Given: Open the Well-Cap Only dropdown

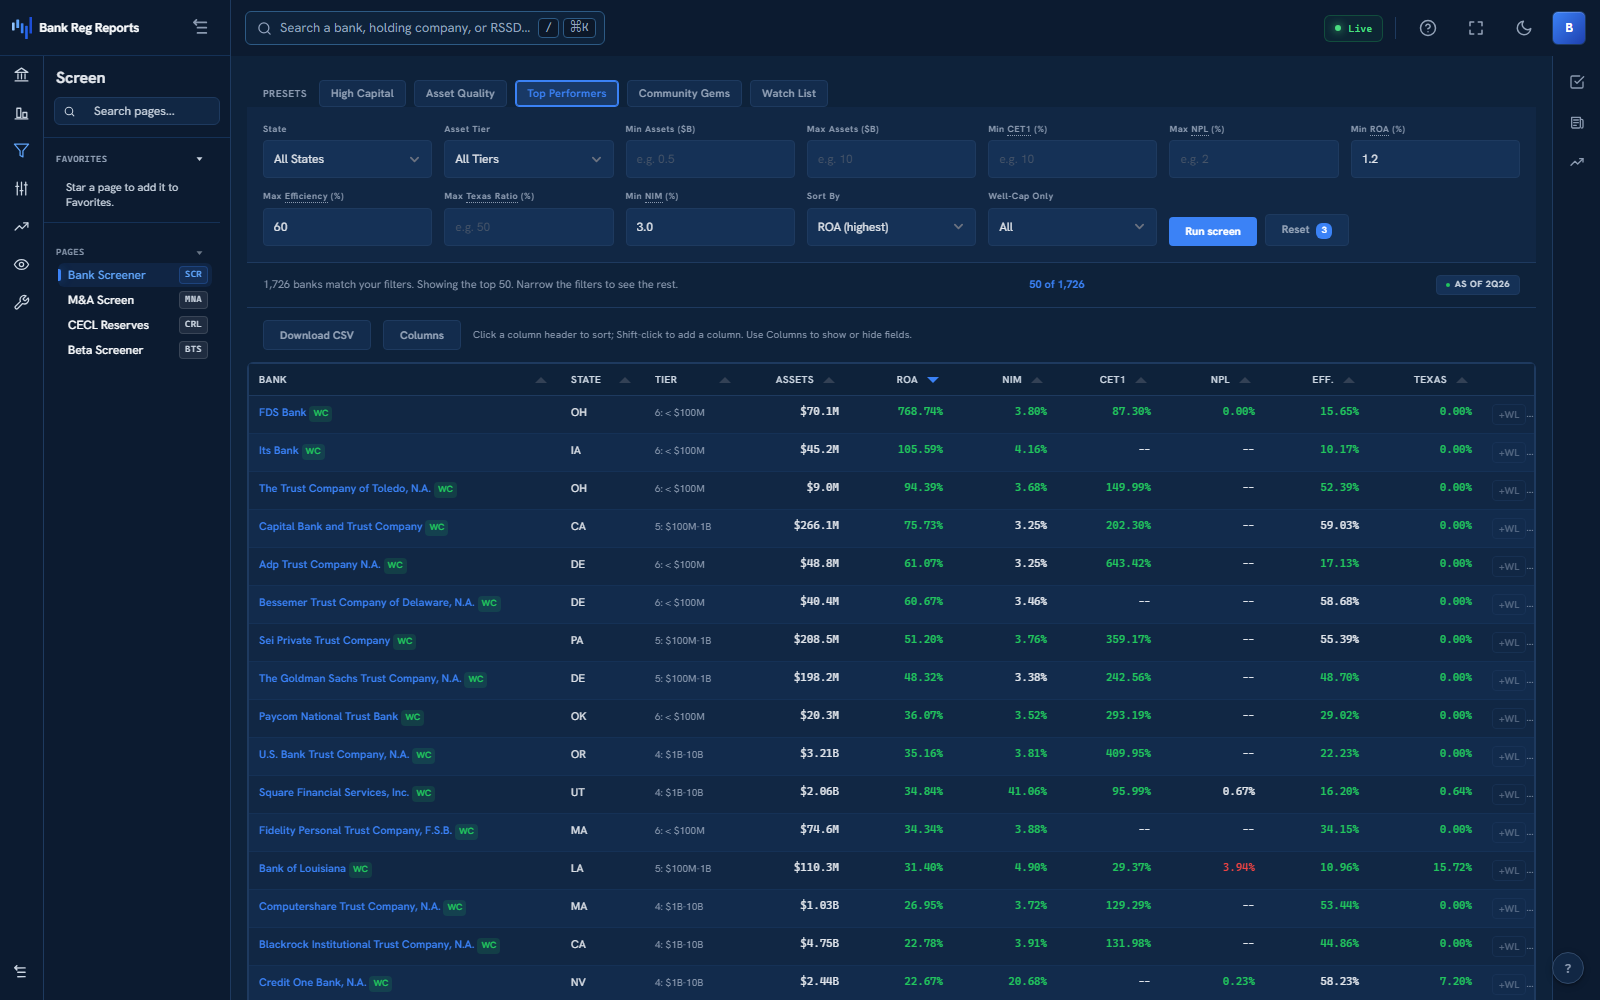Looking at the screenshot, I should click(1072, 227).
